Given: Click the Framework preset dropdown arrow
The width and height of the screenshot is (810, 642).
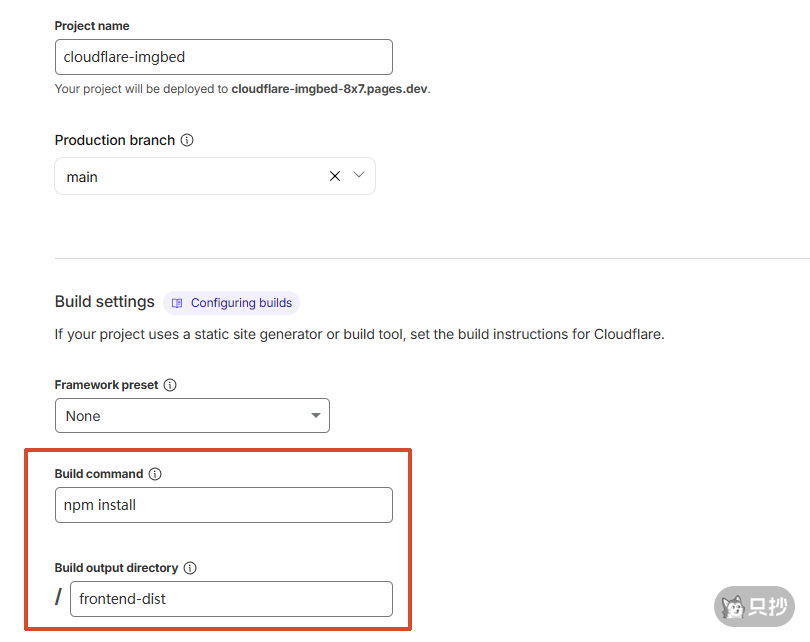Looking at the screenshot, I should click(x=316, y=415).
